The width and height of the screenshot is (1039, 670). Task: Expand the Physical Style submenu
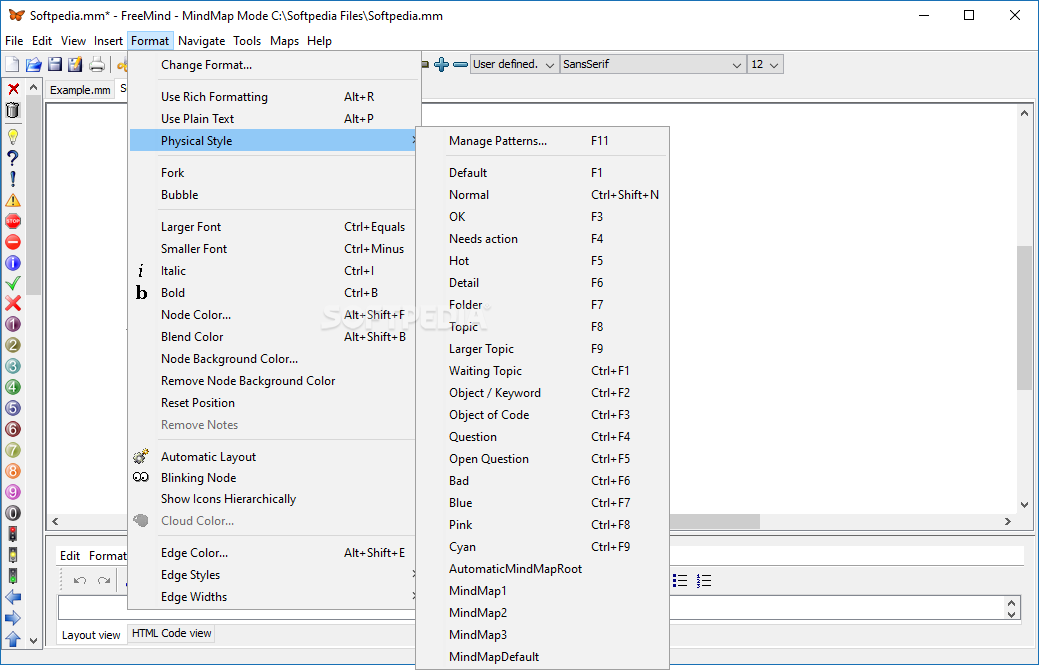(x=273, y=140)
